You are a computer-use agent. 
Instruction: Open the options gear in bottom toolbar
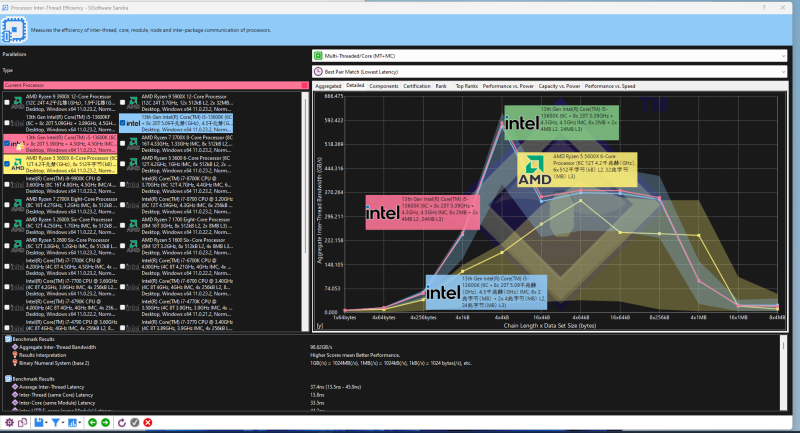[9, 422]
